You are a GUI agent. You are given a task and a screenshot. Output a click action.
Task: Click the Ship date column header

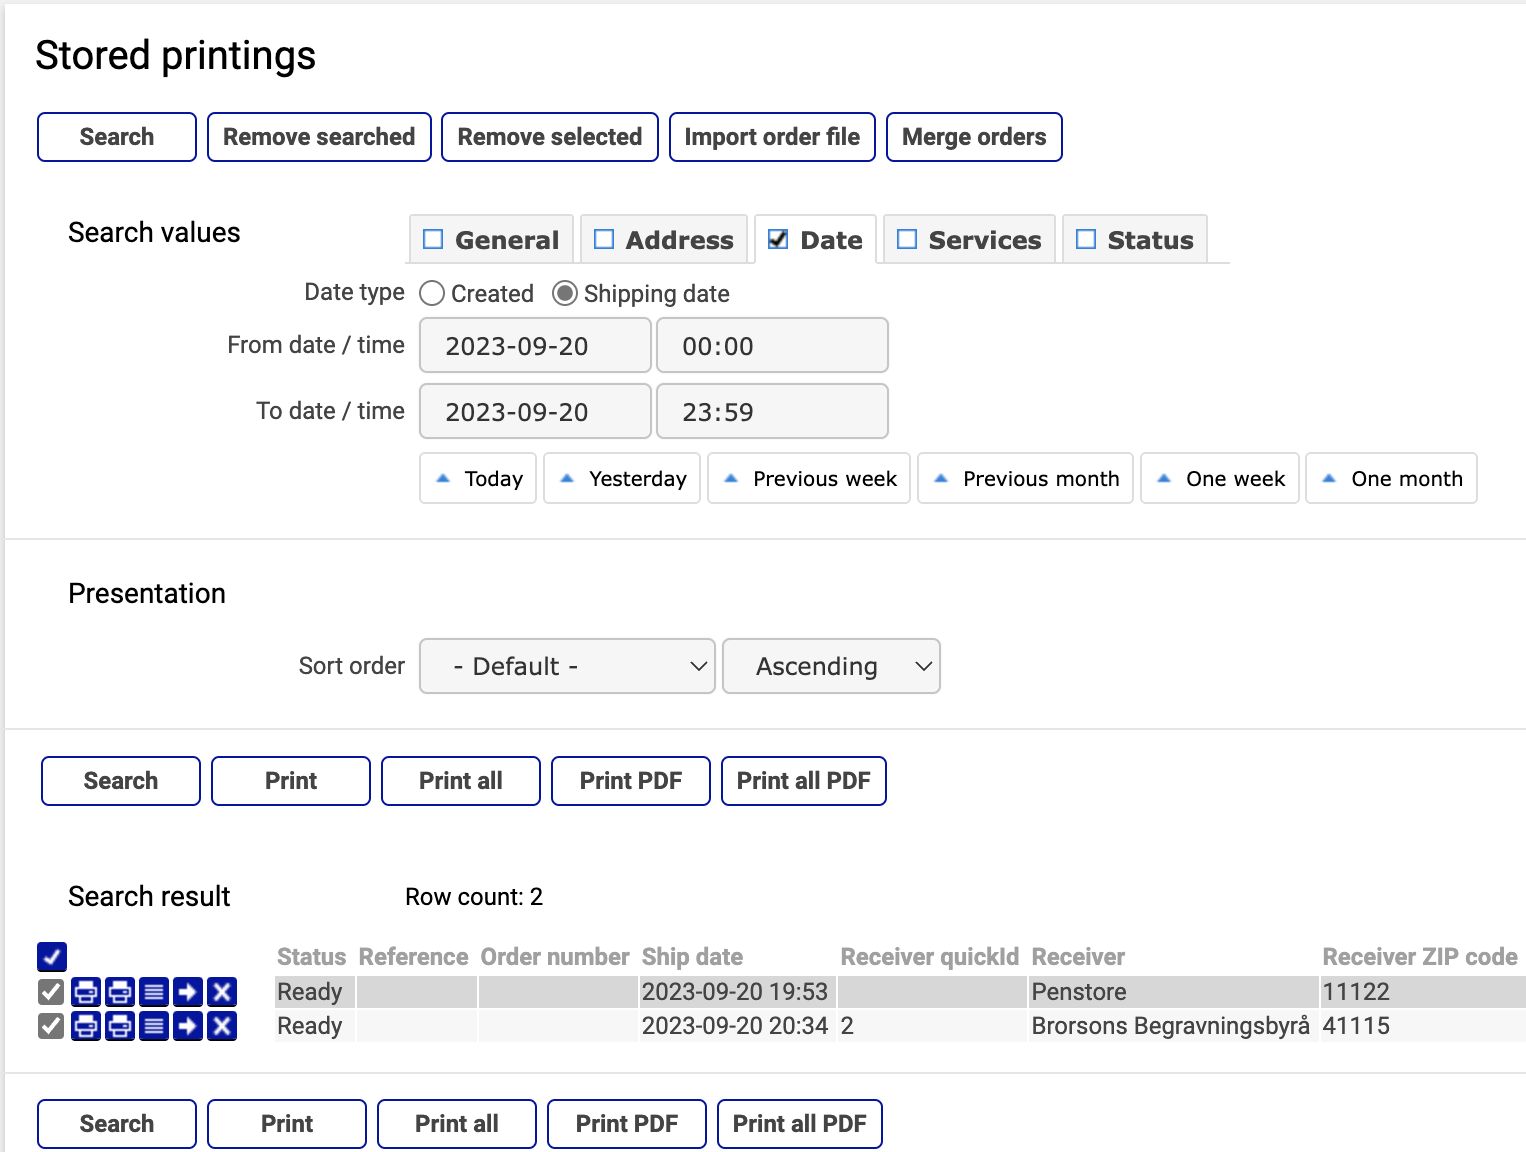tap(692, 957)
